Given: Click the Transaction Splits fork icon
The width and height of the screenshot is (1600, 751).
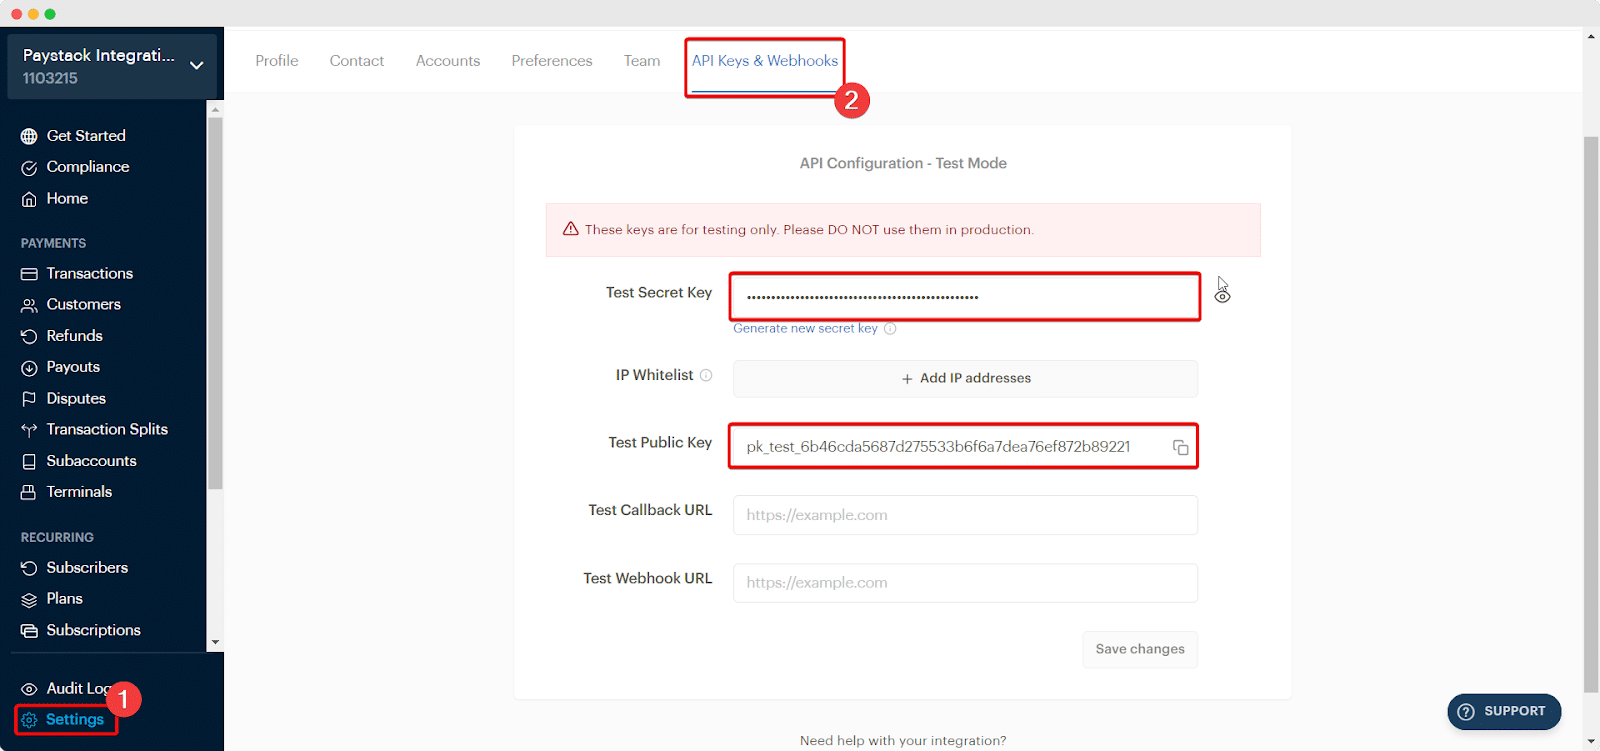Looking at the screenshot, I should click(29, 430).
